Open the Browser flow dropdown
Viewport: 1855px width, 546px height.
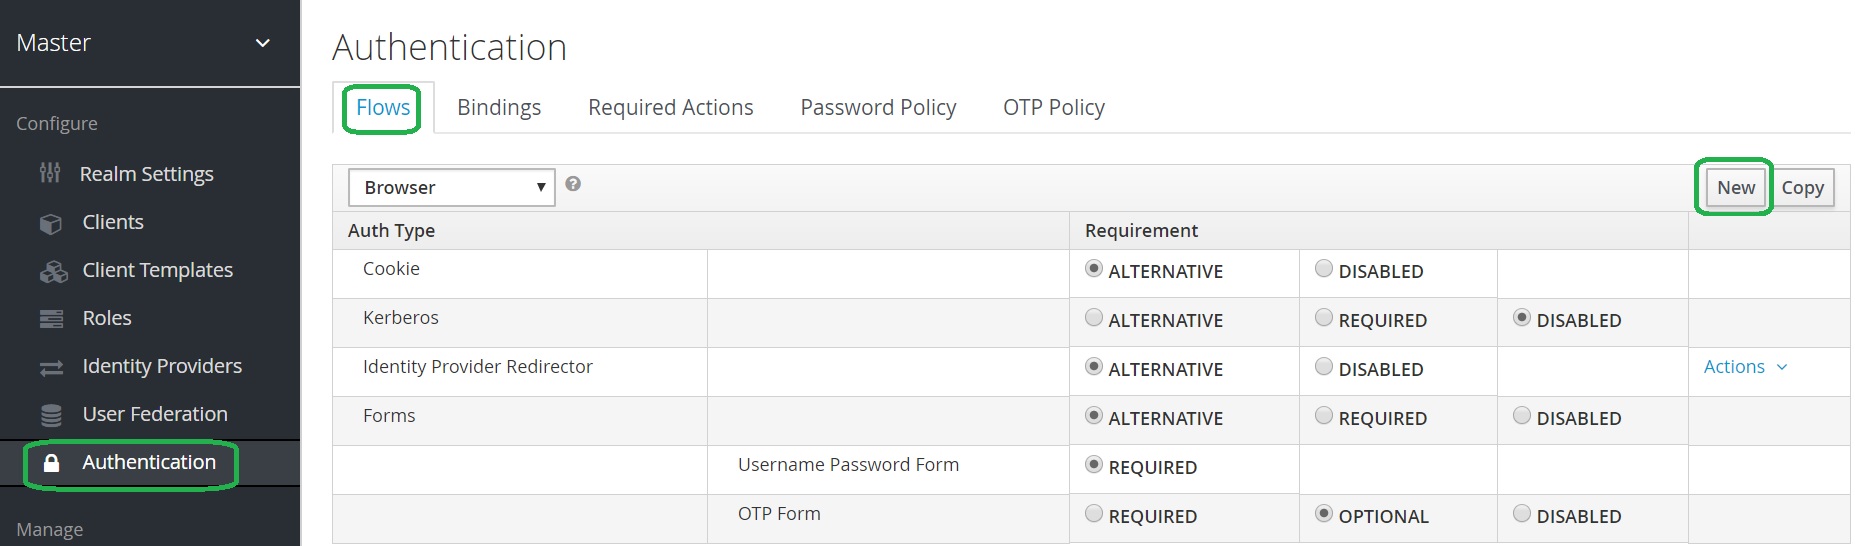click(x=451, y=188)
